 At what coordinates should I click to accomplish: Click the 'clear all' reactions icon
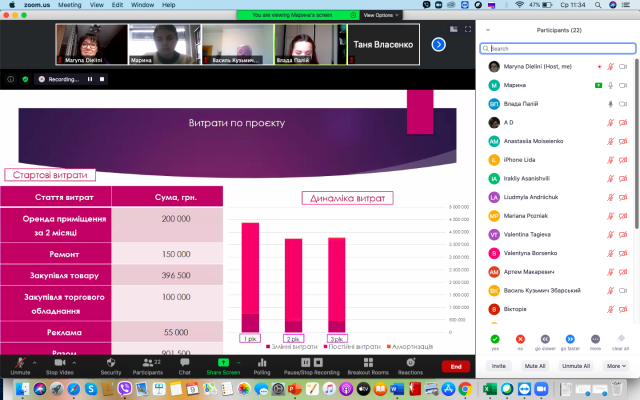coord(621,338)
